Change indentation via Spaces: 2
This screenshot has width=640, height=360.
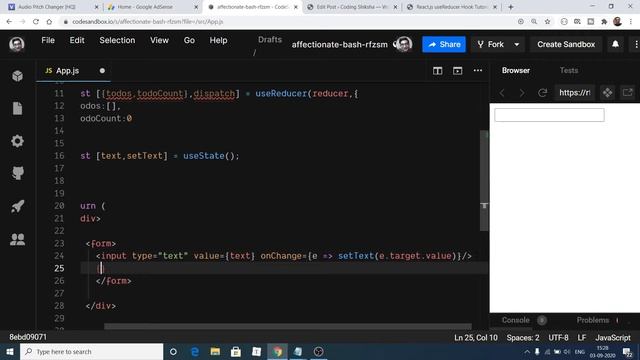522,338
